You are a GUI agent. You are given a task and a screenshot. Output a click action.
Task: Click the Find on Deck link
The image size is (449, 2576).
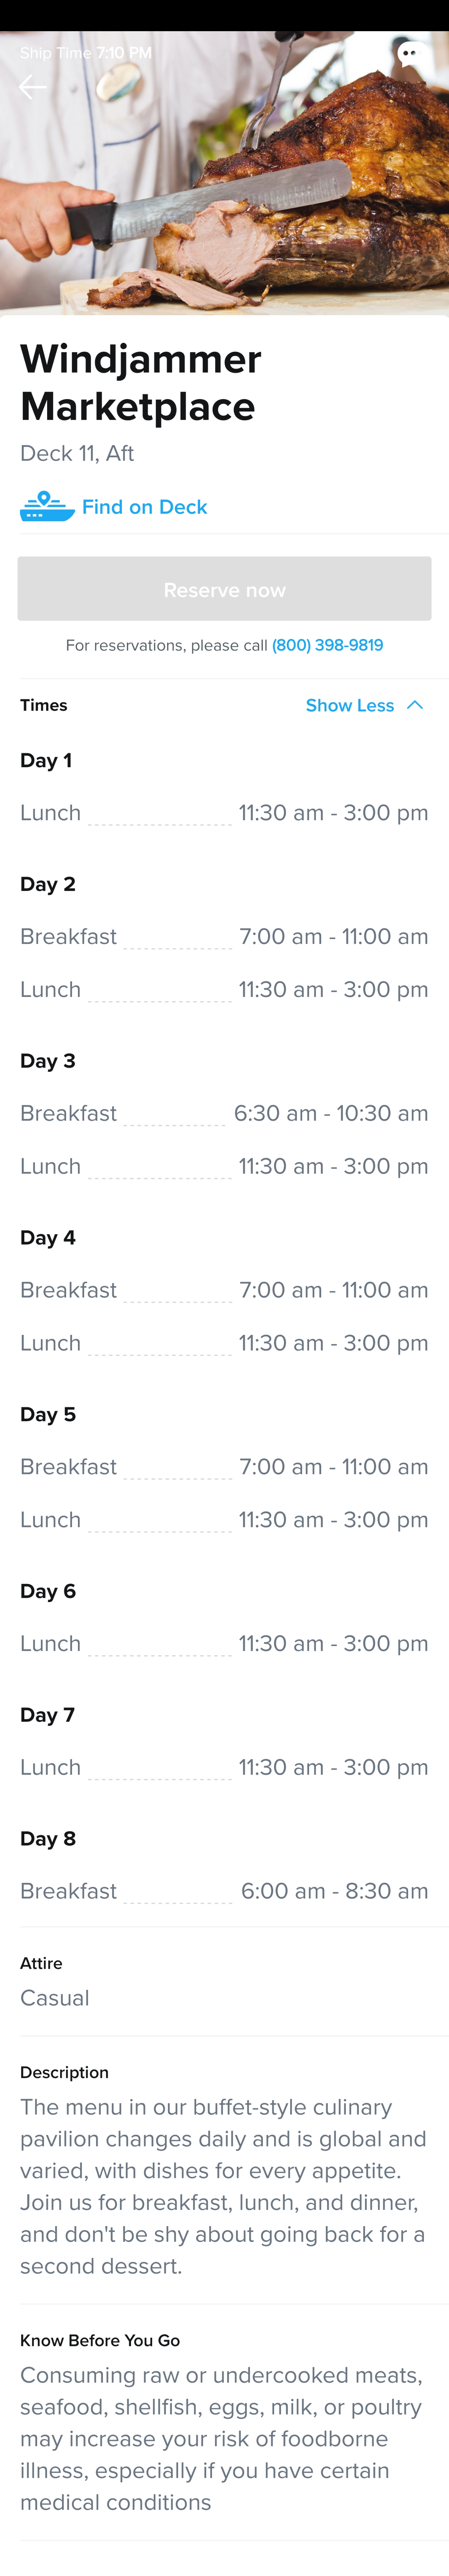pos(145,507)
